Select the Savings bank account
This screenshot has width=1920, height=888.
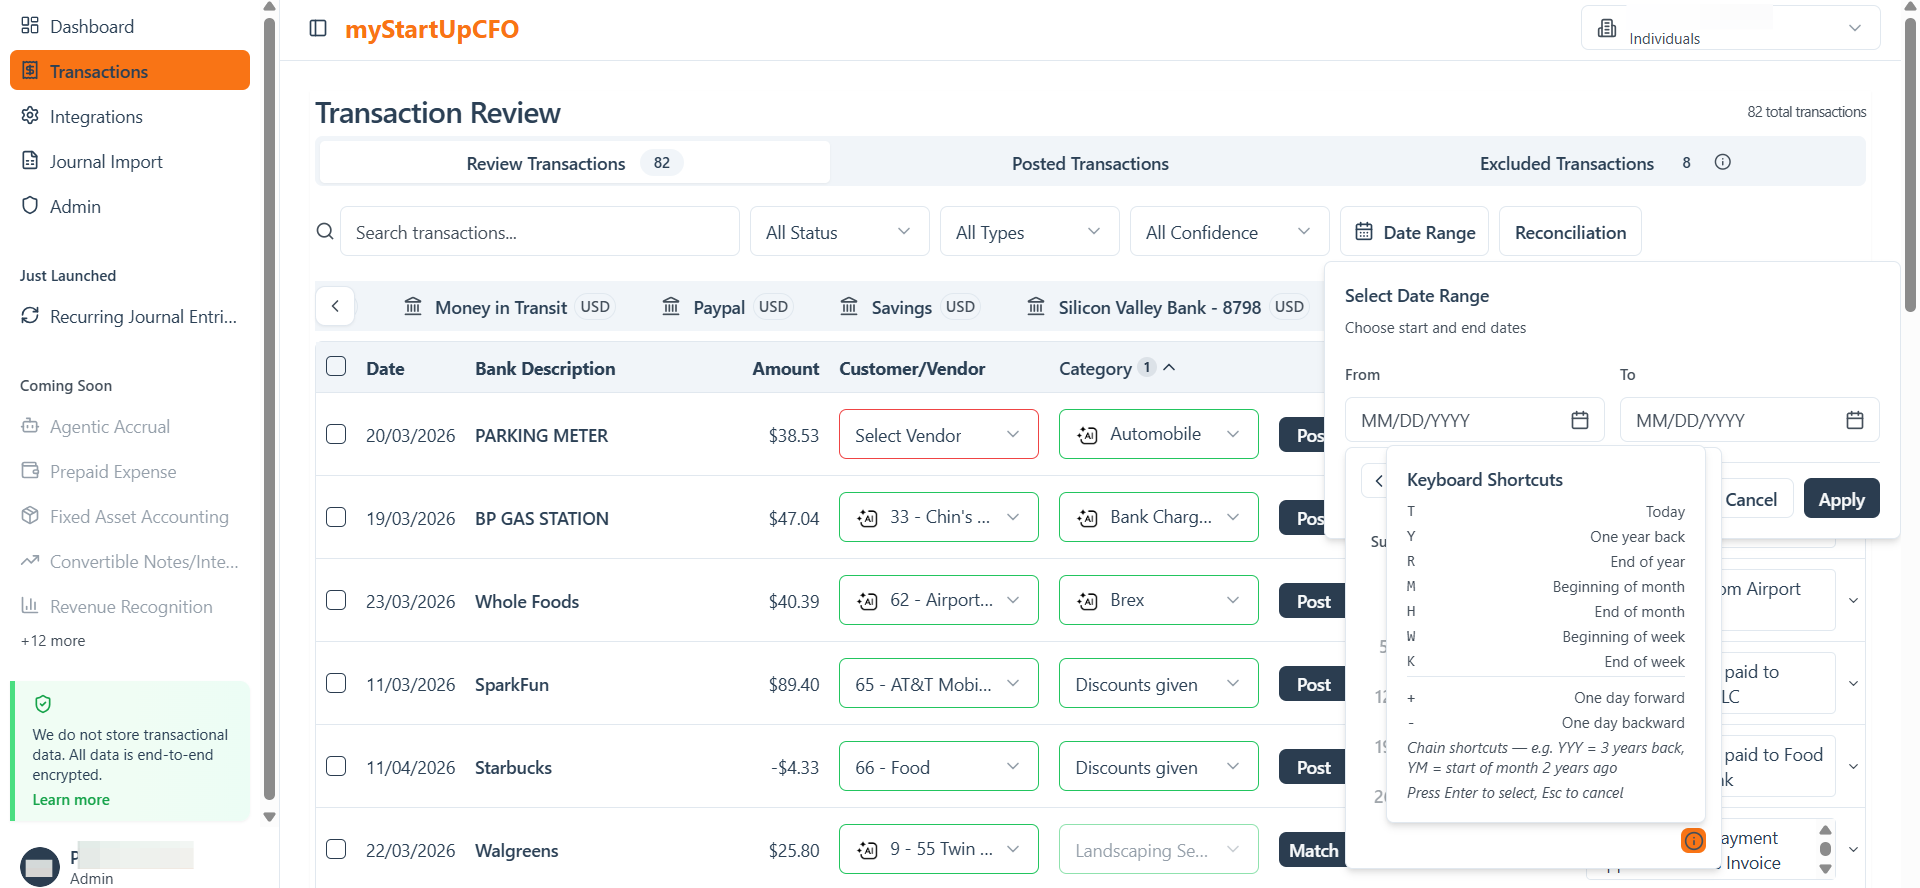click(x=909, y=307)
